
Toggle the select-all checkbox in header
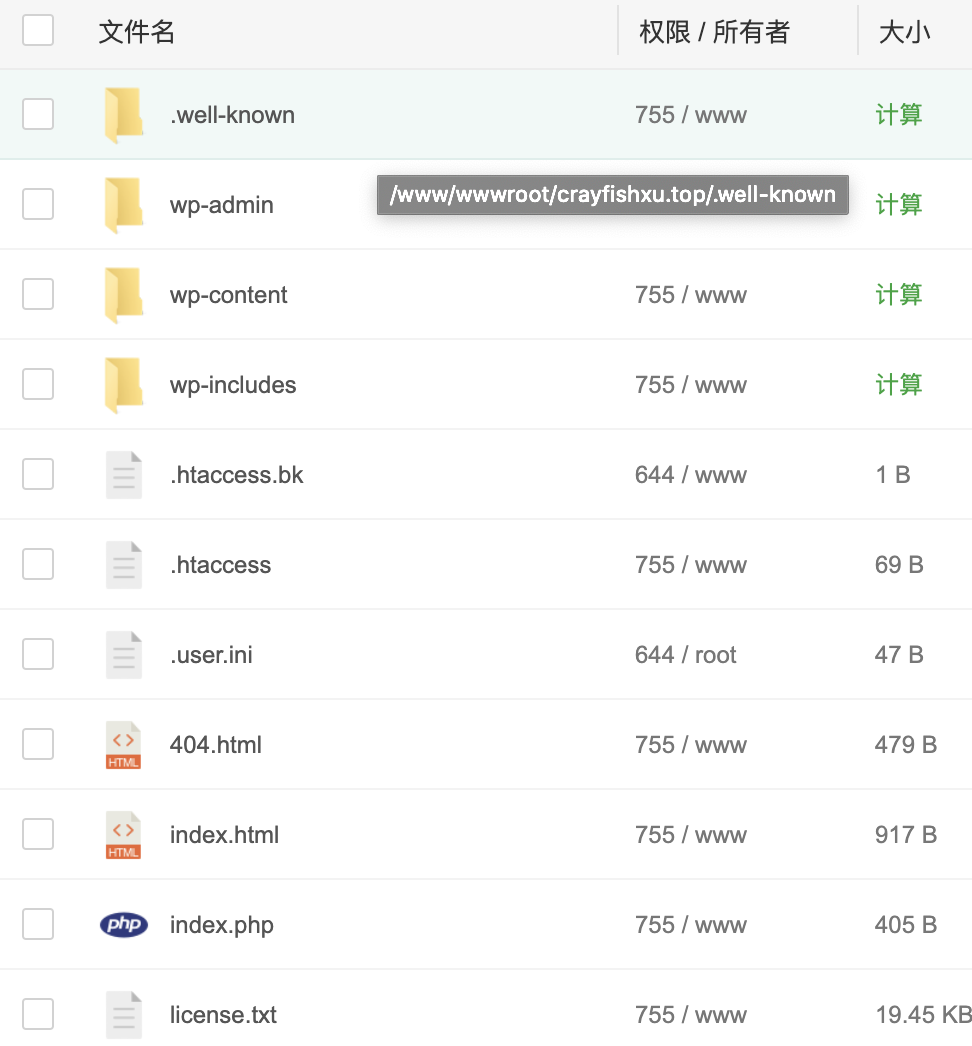[x=38, y=30]
